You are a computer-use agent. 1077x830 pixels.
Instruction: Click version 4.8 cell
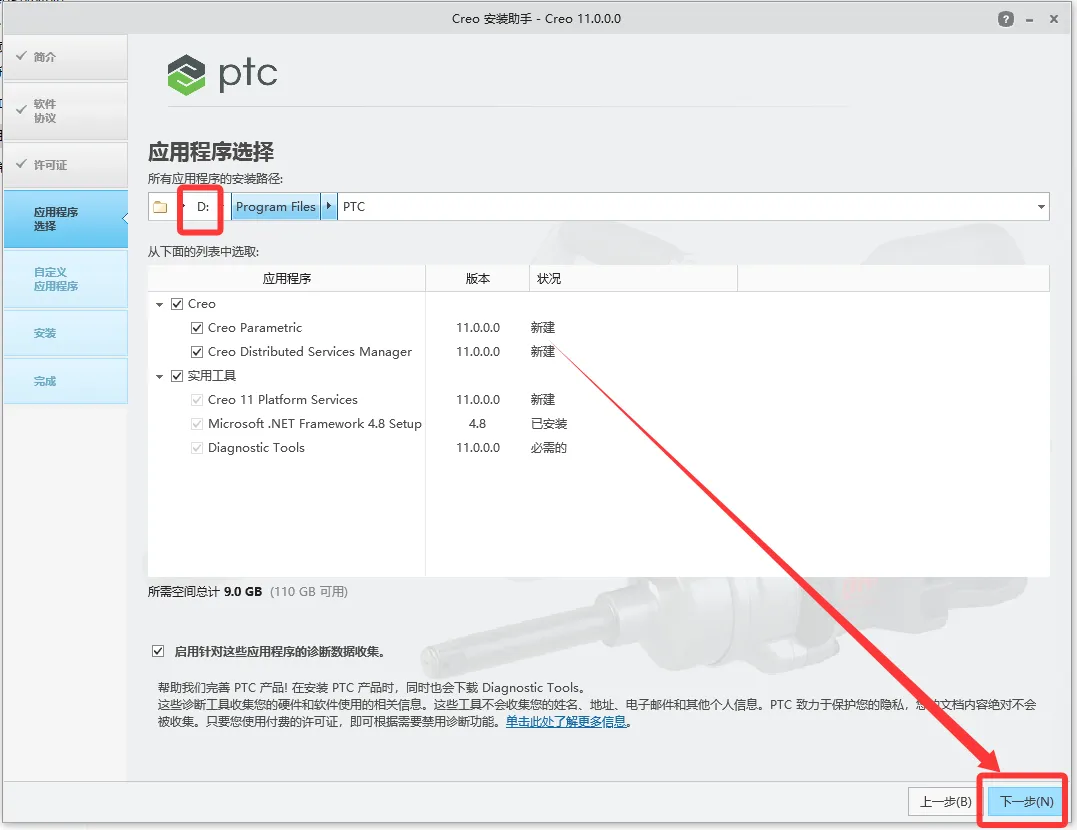477,424
